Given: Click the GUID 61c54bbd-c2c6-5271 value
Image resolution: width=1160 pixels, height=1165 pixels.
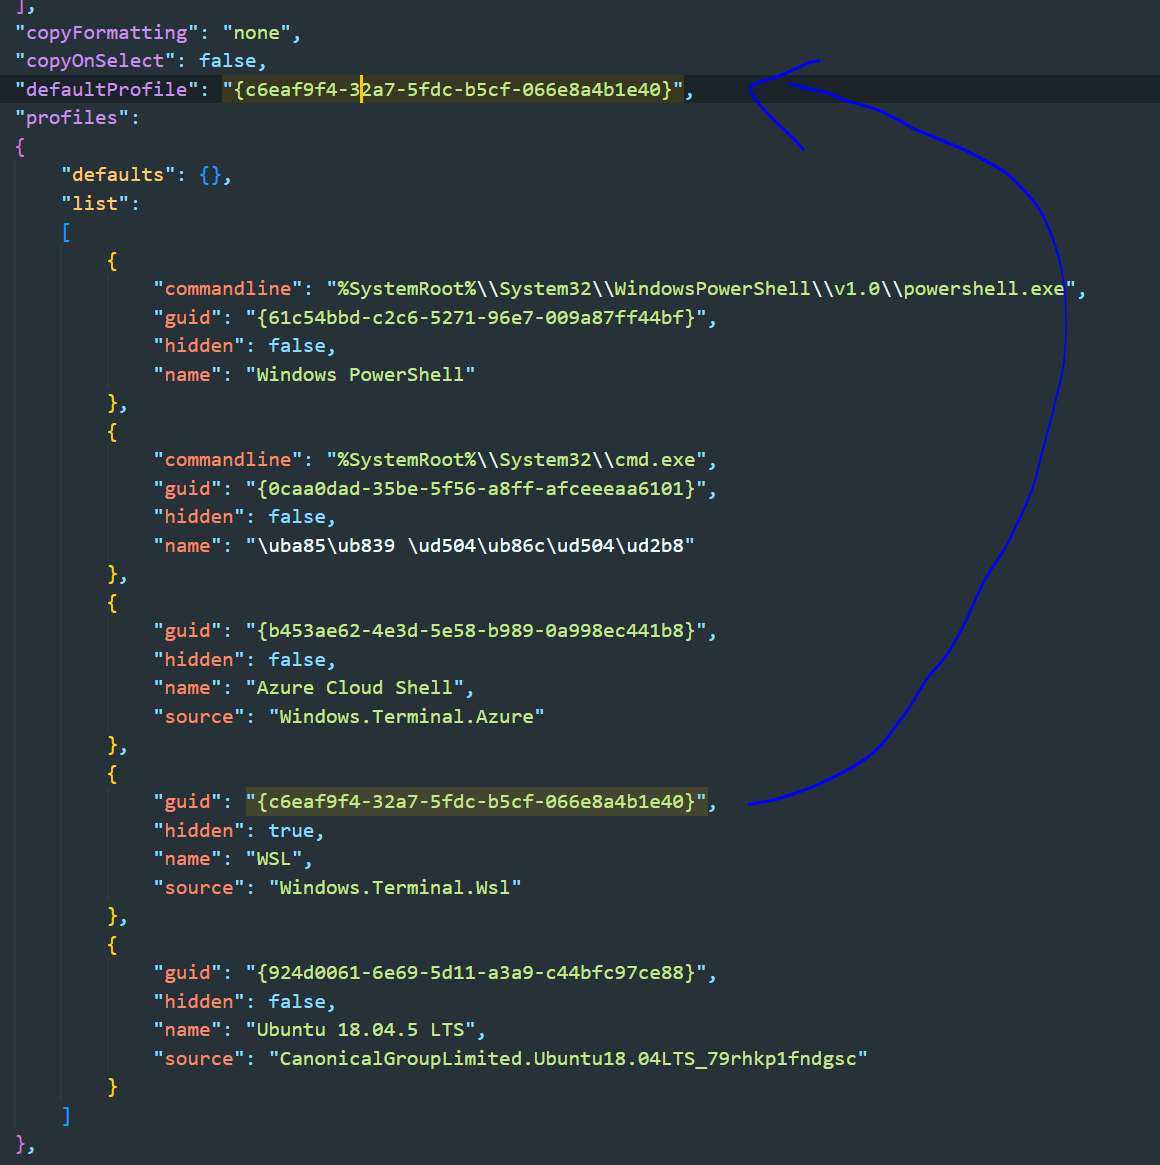Looking at the screenshot, I should tap(476, 317).
